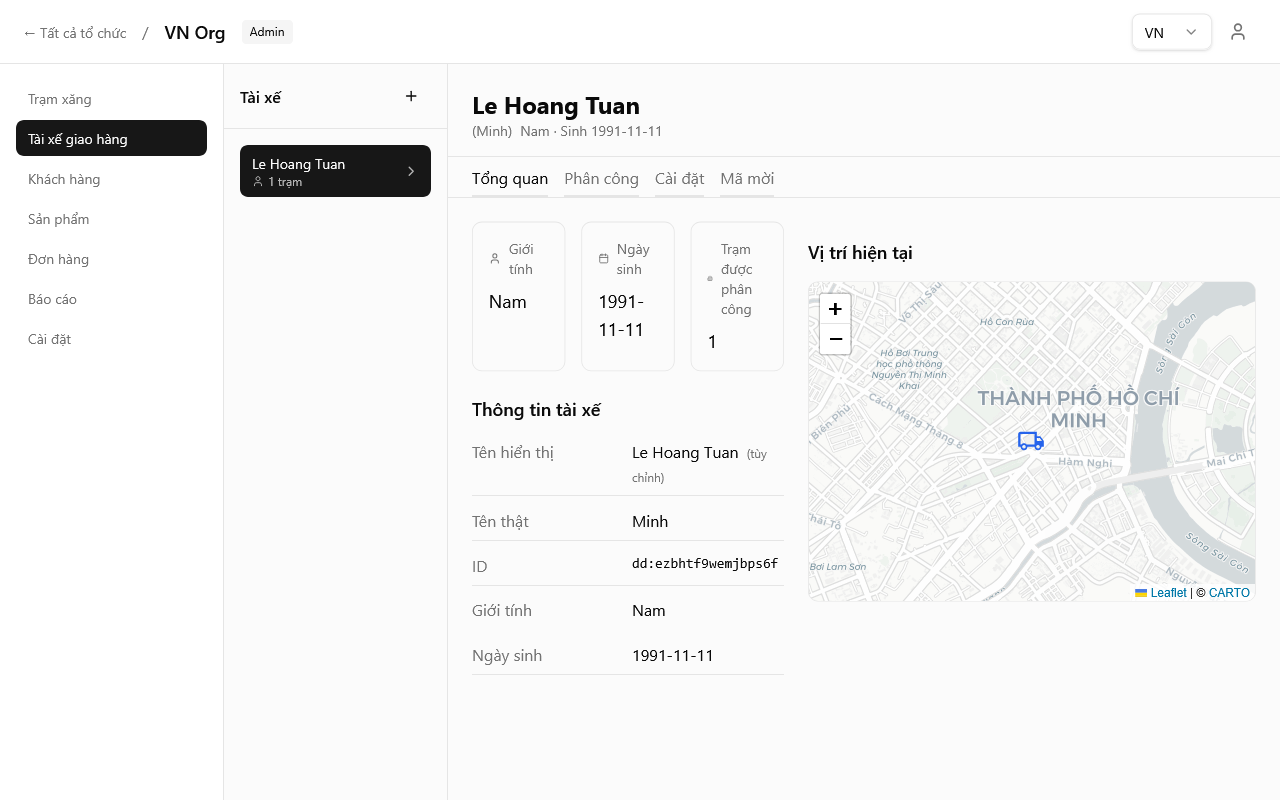Click the delivery truck marker on map

click(1030, 440)
